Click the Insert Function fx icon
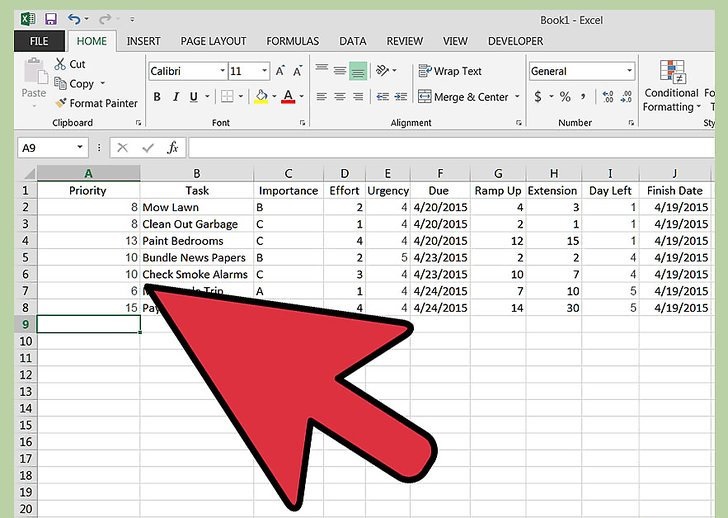Screen dimensions: 728x518 [173, 148]
